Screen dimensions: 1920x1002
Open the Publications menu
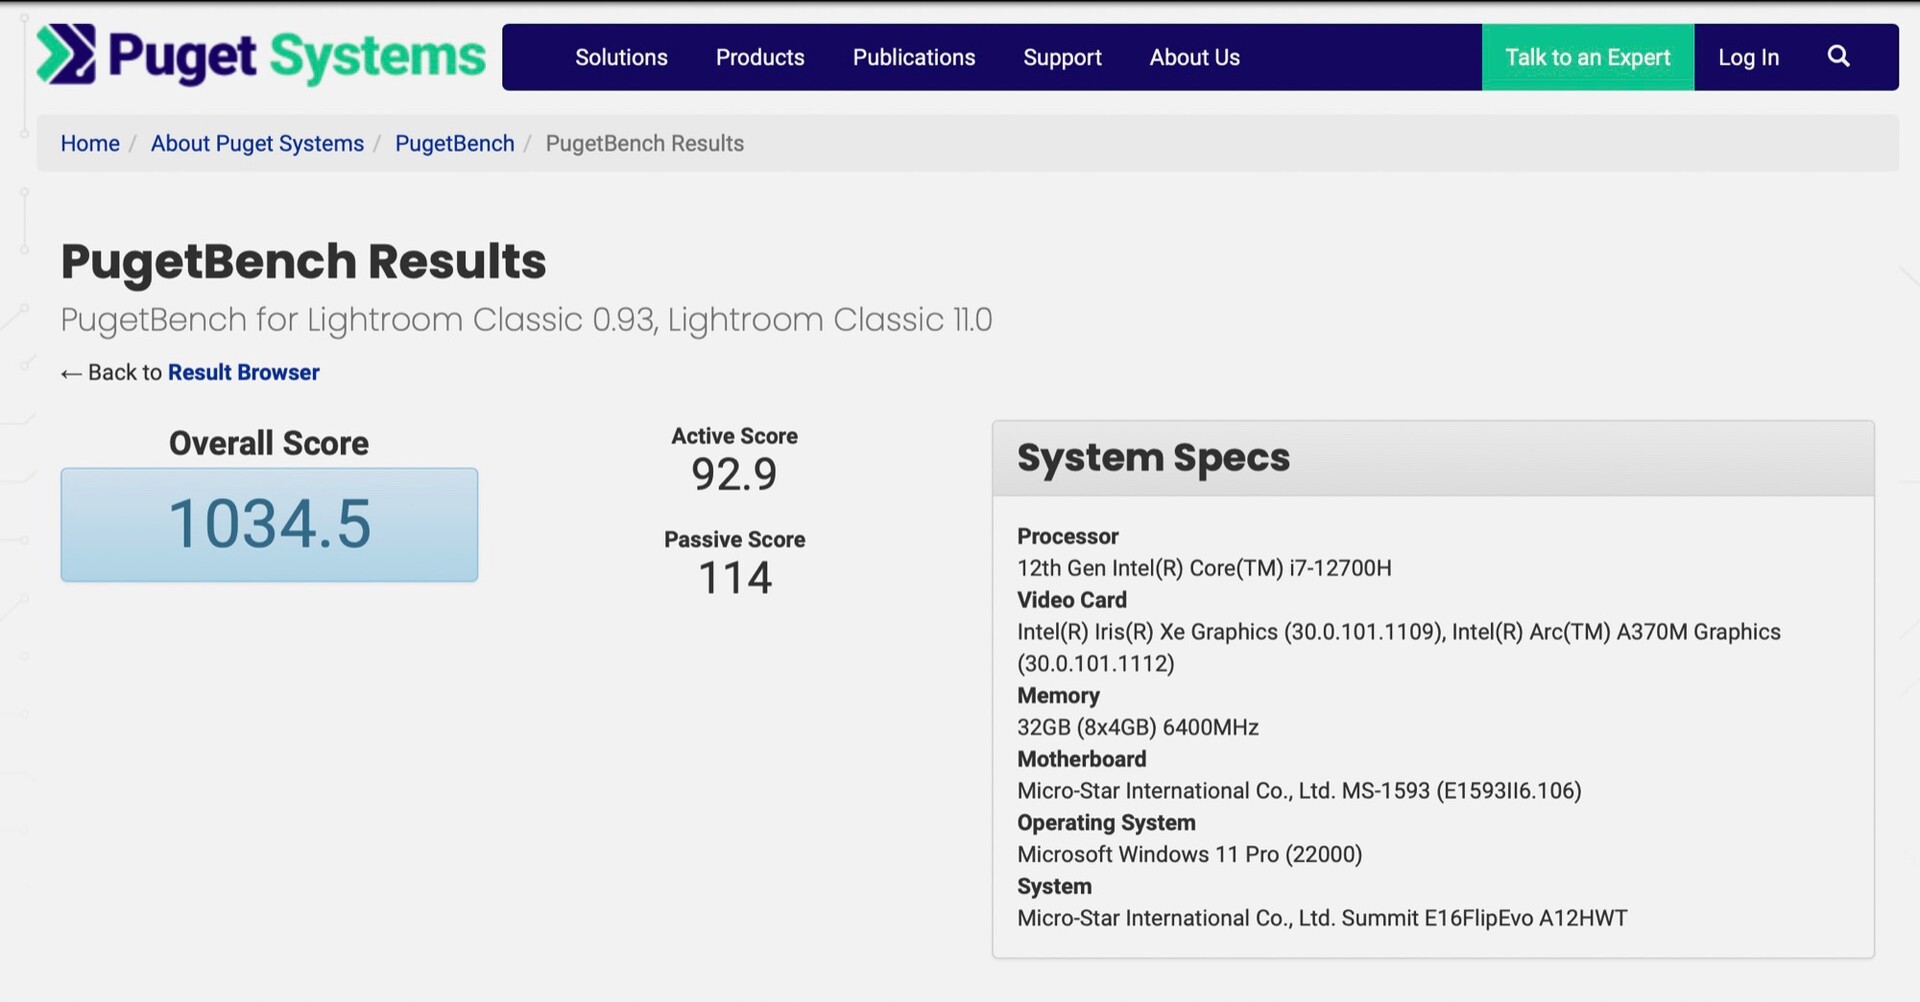pos(914,57)
